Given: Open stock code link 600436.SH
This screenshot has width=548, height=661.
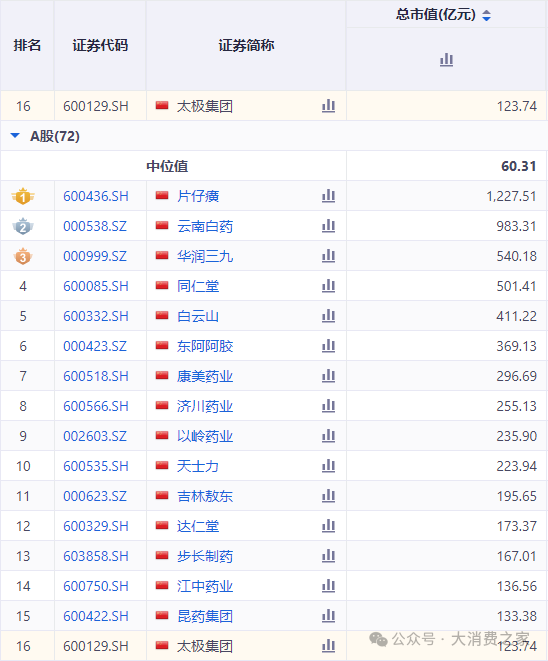Looking at the screenshot, I should point(96,196).
